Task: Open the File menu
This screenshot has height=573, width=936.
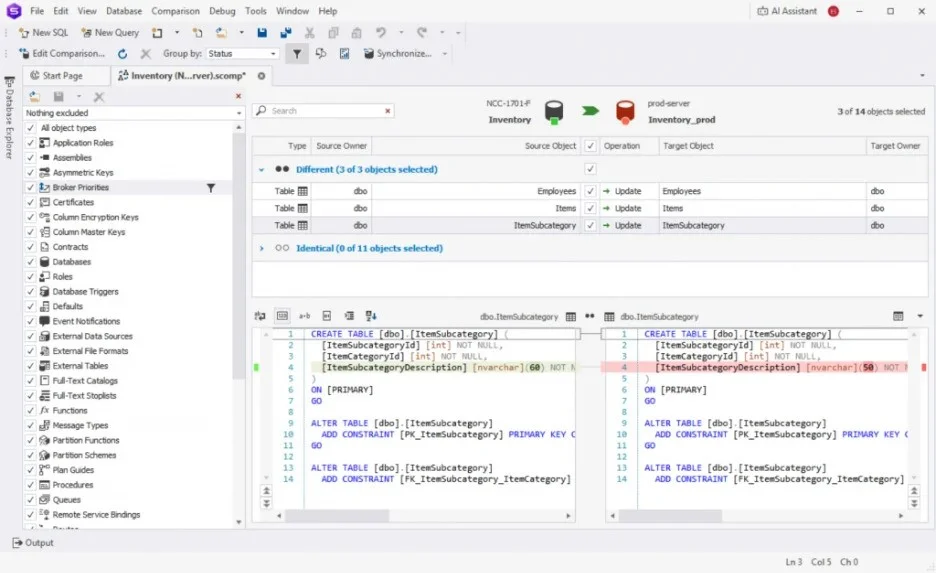Action: tap(37, 11)
